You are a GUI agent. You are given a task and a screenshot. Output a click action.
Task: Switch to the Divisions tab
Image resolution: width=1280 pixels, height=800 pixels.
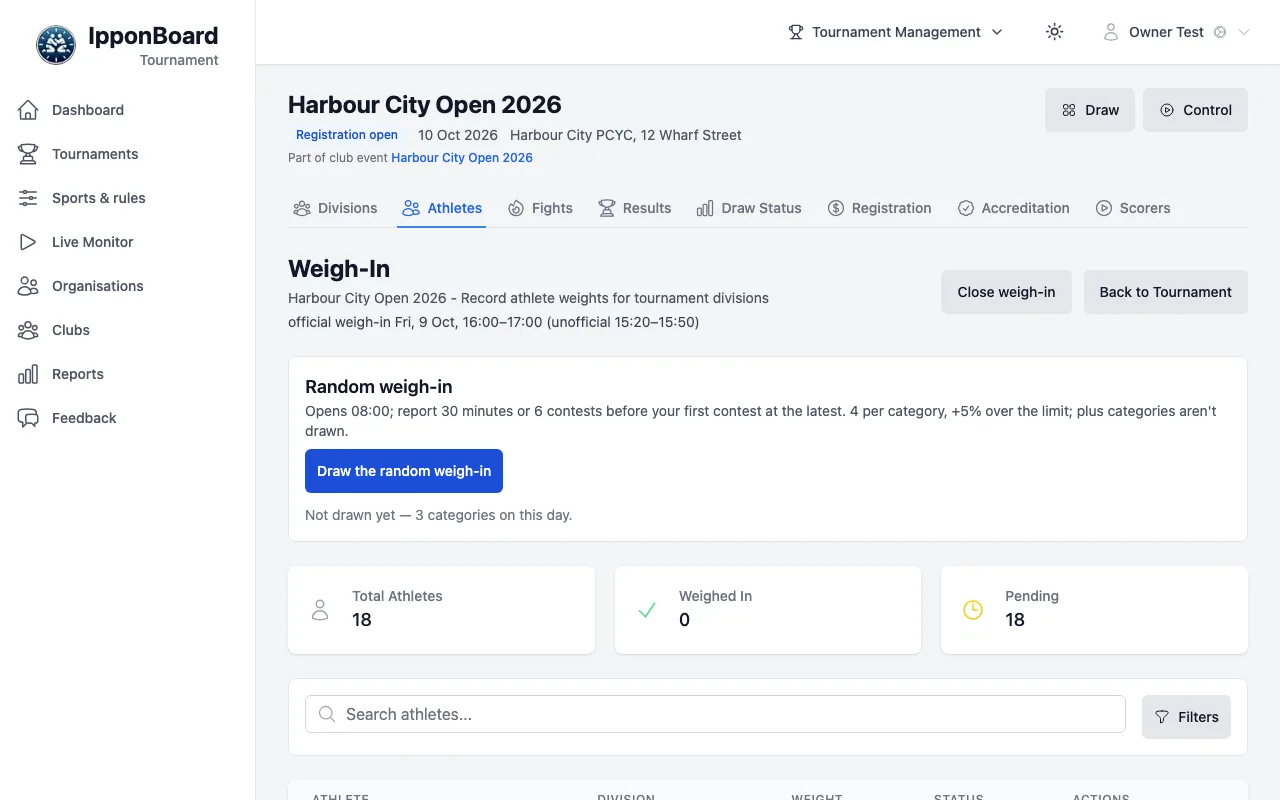click(x=335, y=208)
